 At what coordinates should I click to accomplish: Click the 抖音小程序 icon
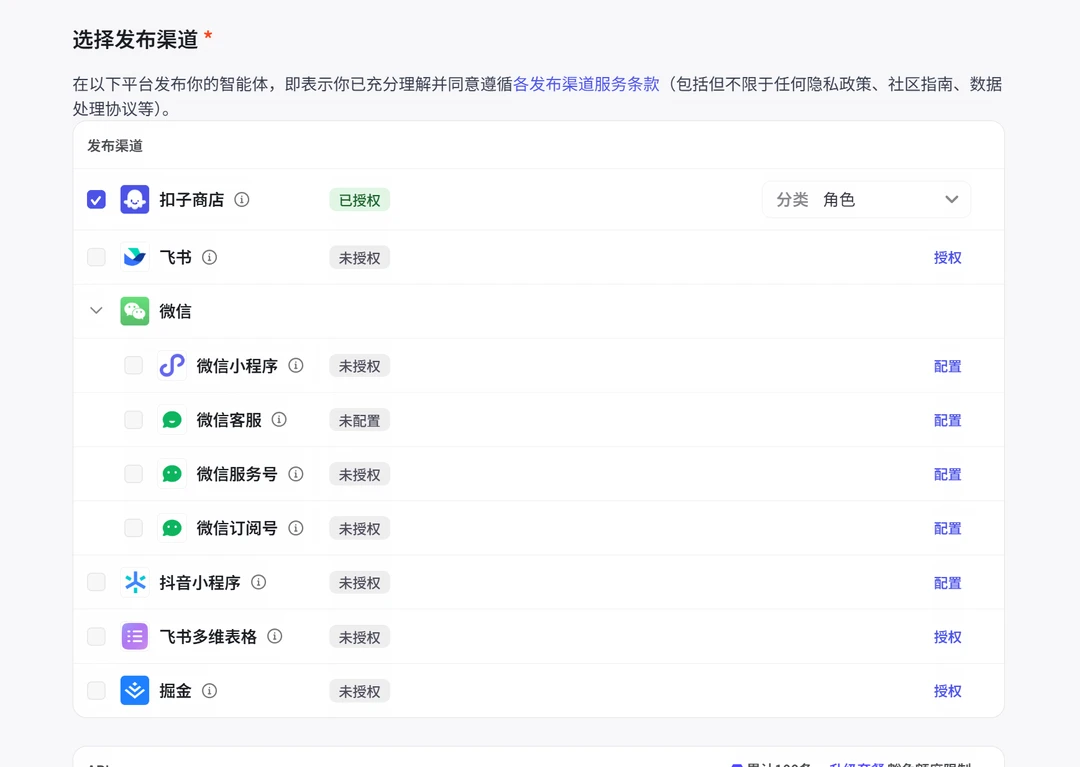pyautogui.click(x=134, y=582)
